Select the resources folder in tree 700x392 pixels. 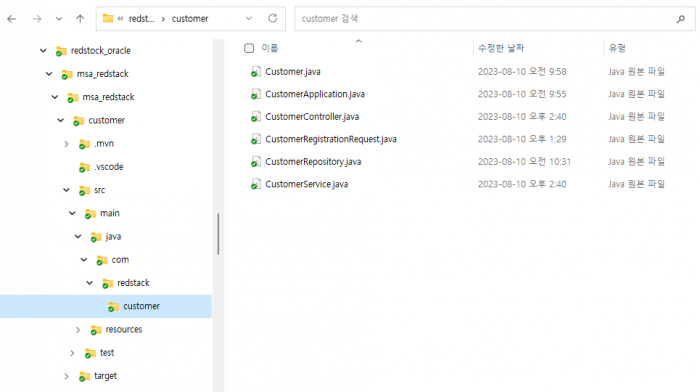click(124, 329)
